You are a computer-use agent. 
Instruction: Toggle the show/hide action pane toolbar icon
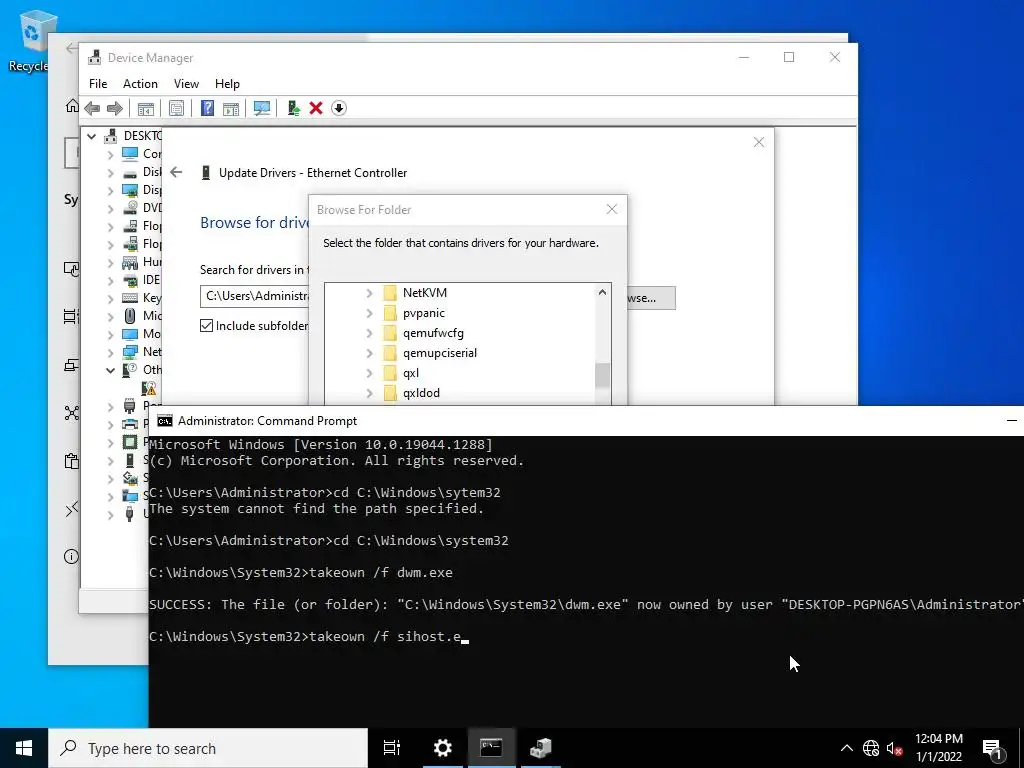coord(231,108)
